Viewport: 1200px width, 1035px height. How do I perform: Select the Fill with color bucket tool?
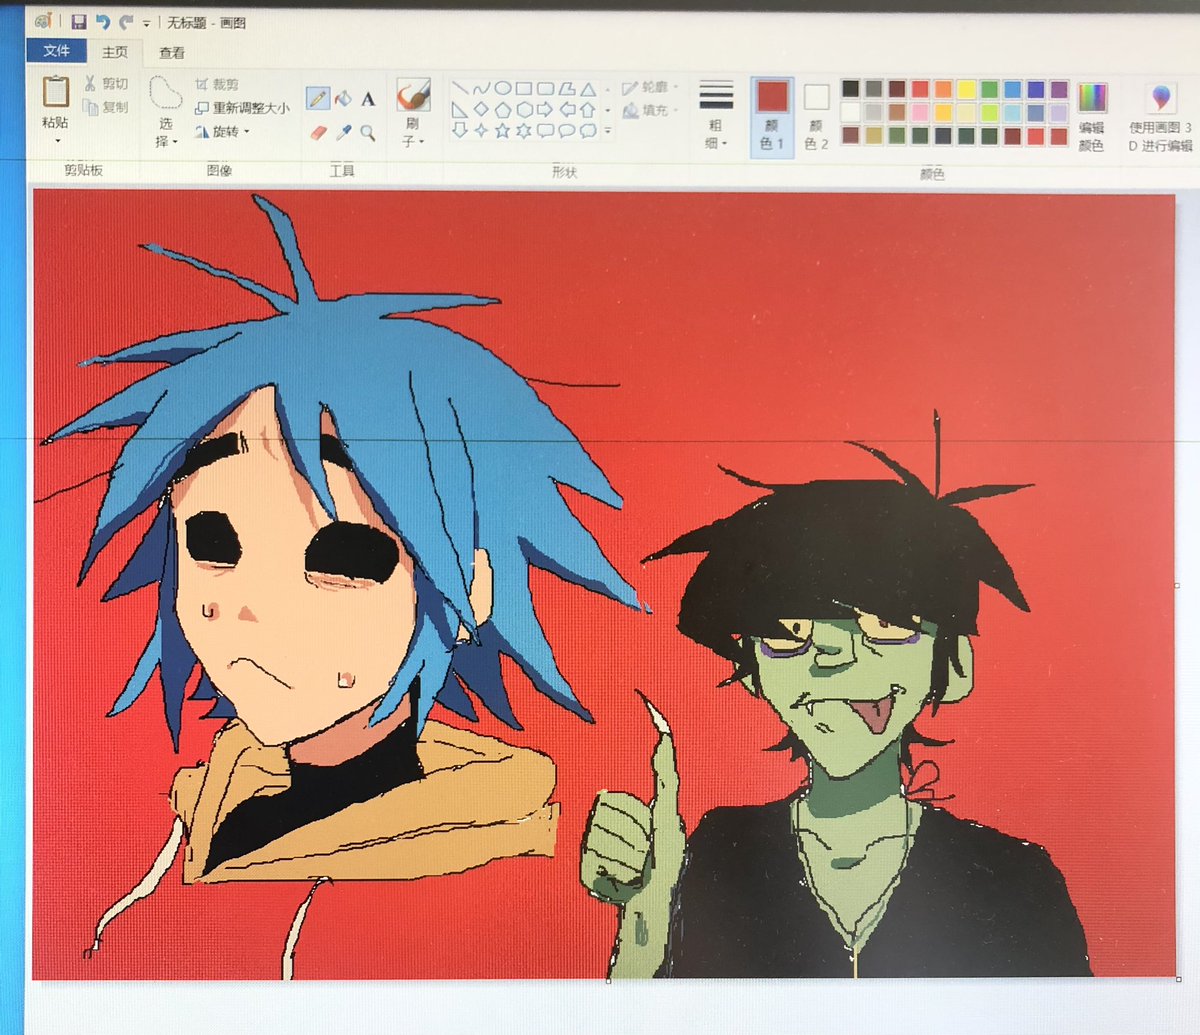(343, 99)
